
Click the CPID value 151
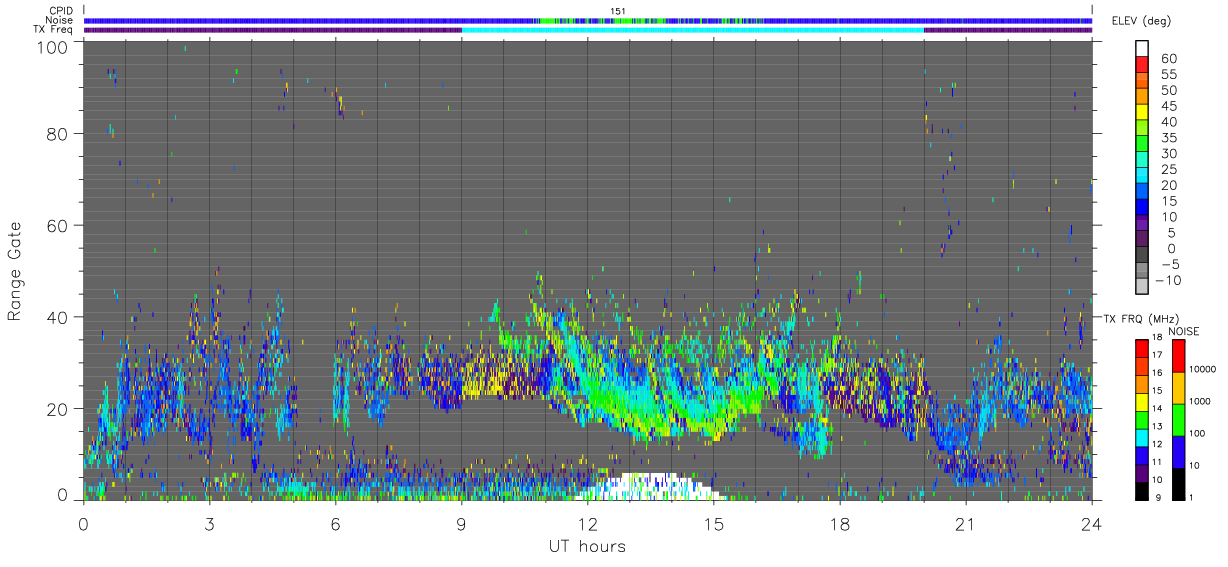tap(617, 11)
